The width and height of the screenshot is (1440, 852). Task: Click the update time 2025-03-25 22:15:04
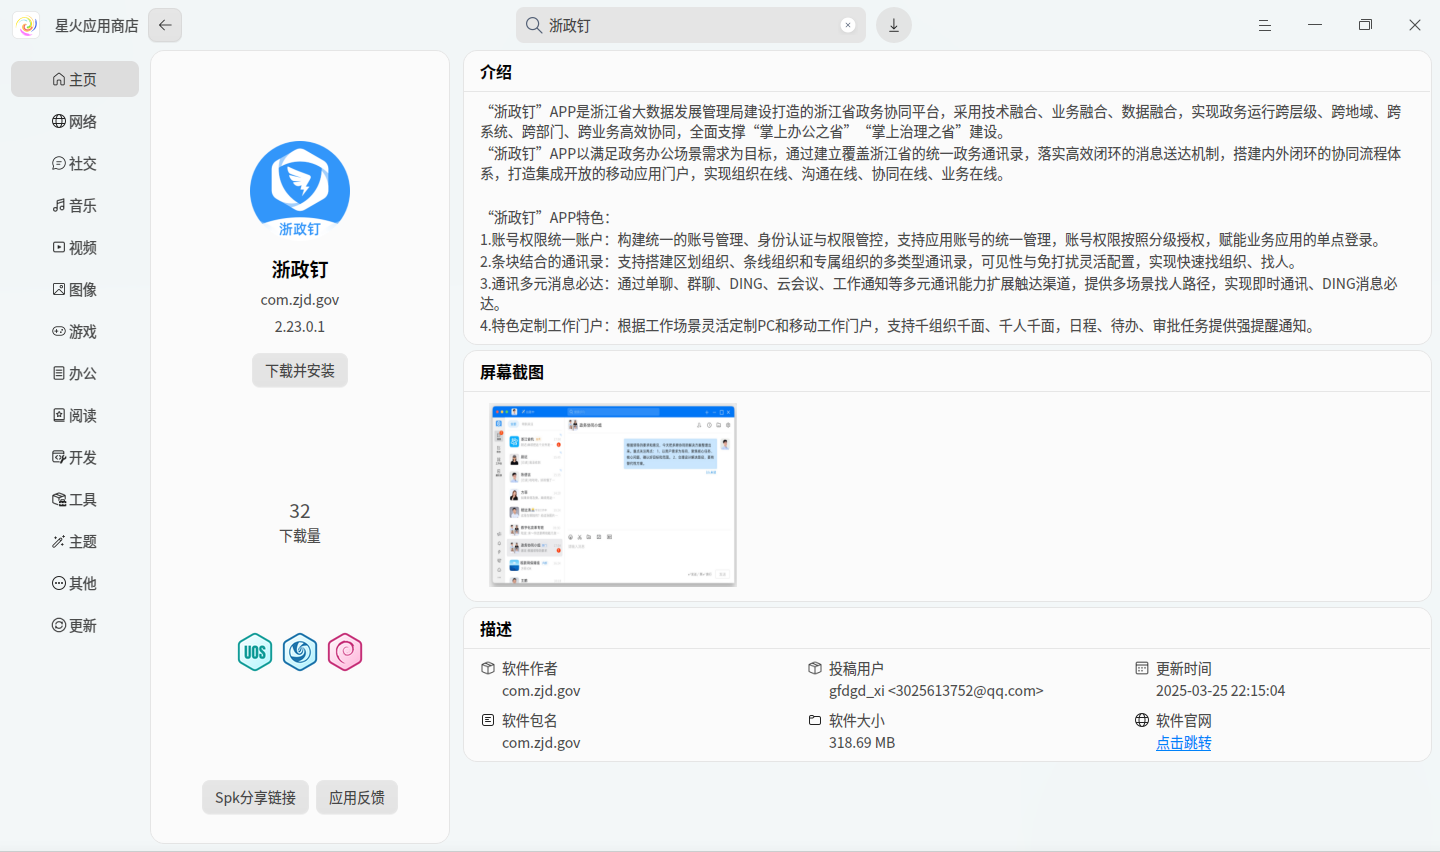[x=1221, y=691]
